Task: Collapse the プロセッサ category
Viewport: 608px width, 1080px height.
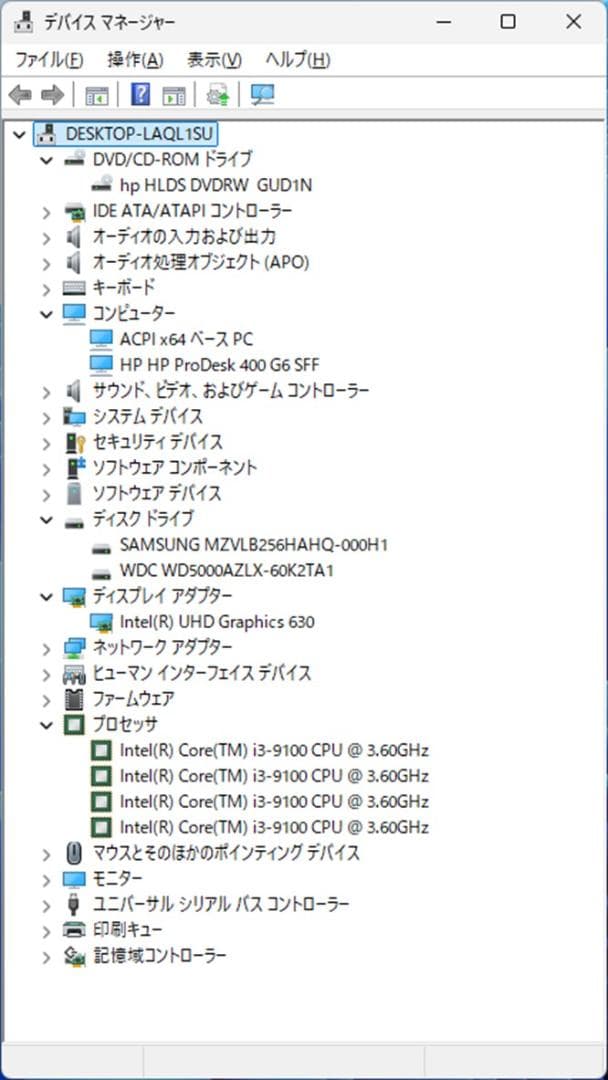Action: pyautogui.click(x=46, y=725)
